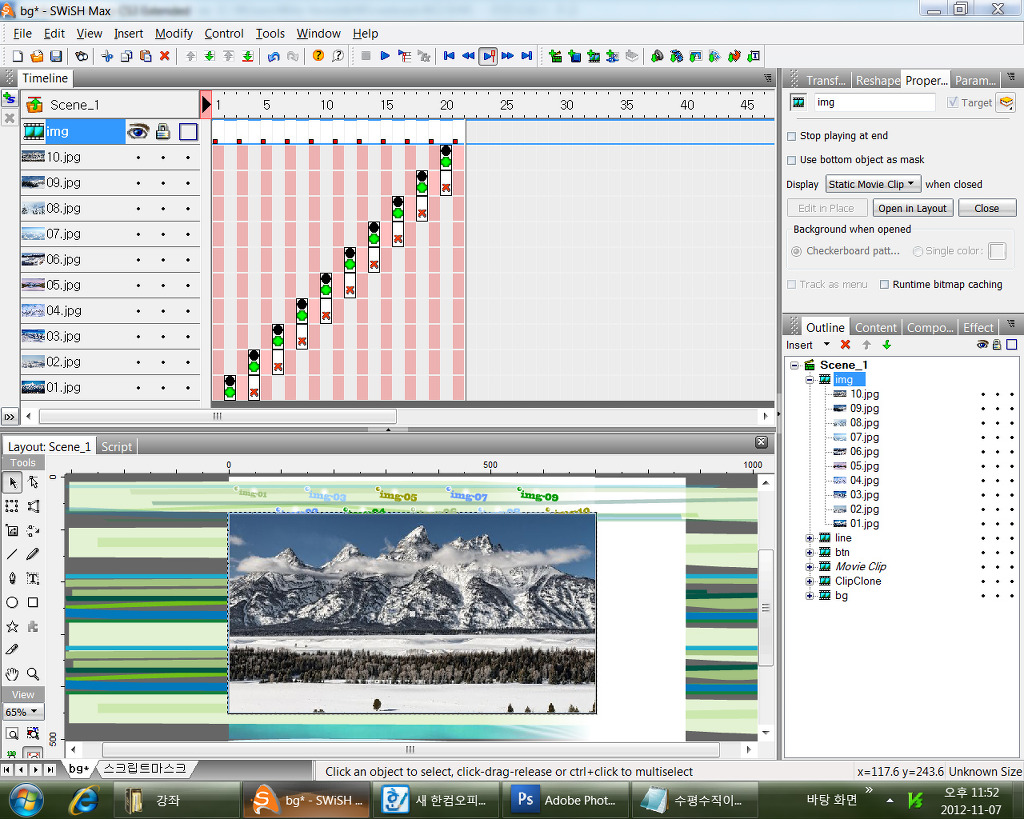Select the Eyedropper tool

pyautogui.click(x=12, y=650)
